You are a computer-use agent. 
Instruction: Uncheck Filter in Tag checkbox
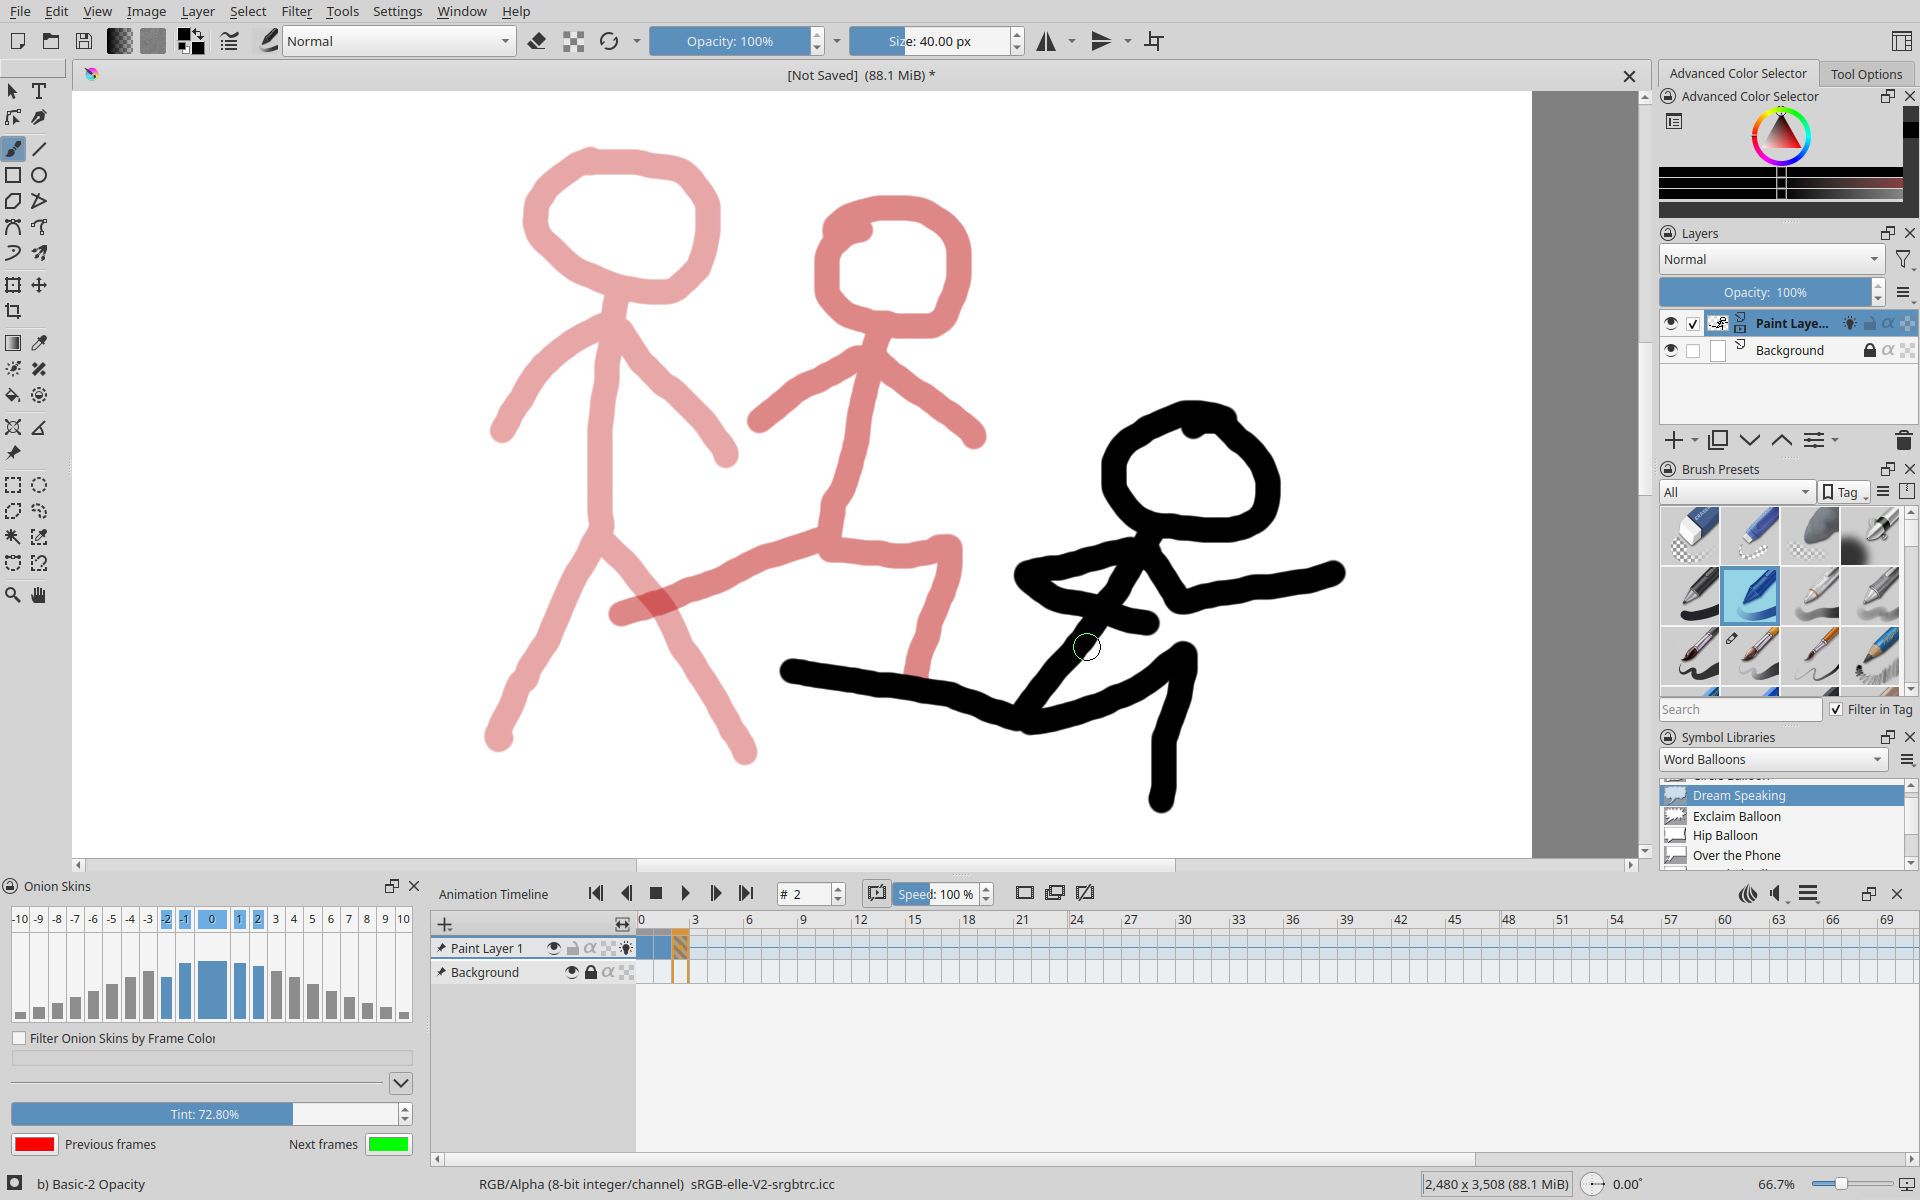tap(1836, 709)
